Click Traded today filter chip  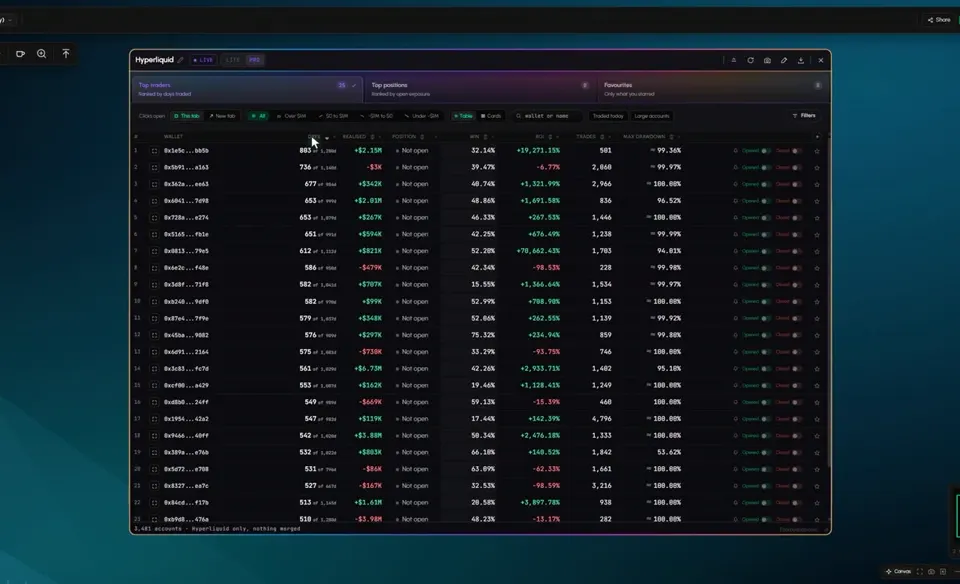[608, 116]
